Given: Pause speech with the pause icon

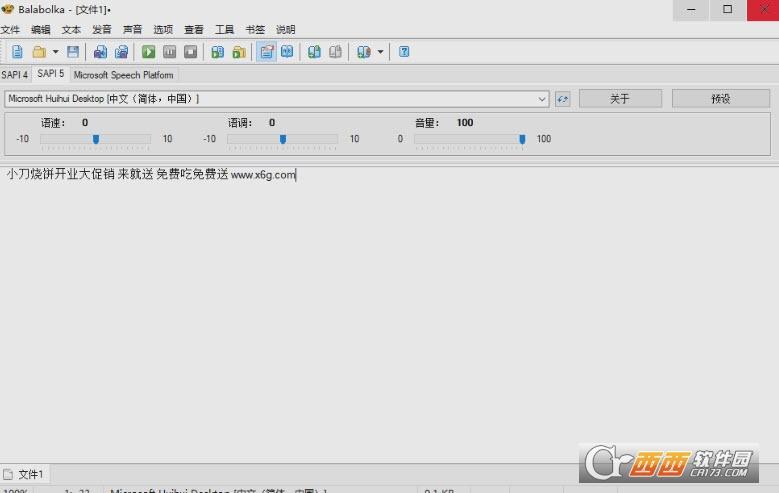Looking at the screenshot, I should click(169, 52).
